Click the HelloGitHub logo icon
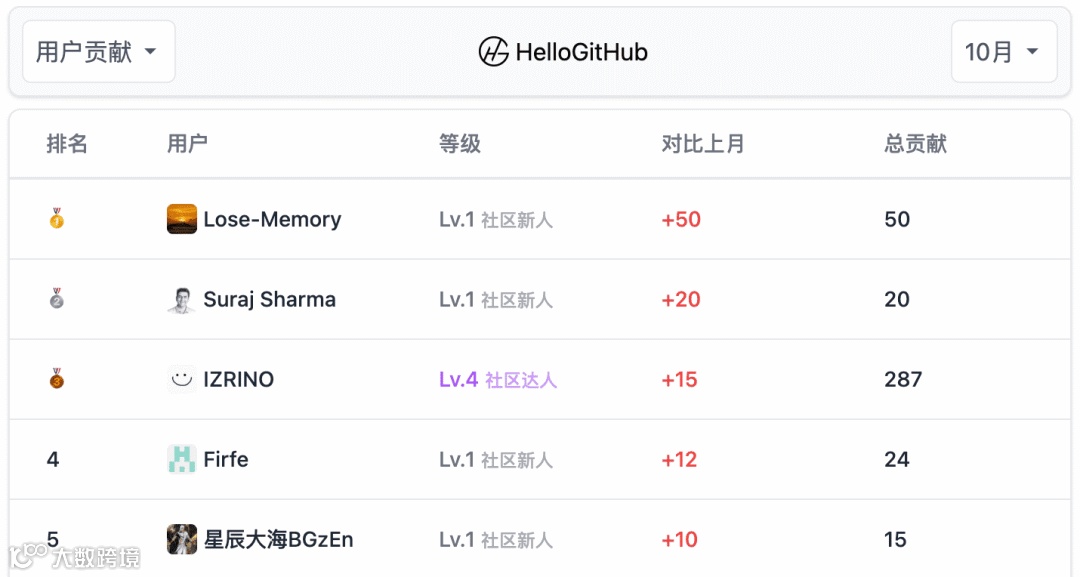1080x577 pixels. [x=494, y=52]
